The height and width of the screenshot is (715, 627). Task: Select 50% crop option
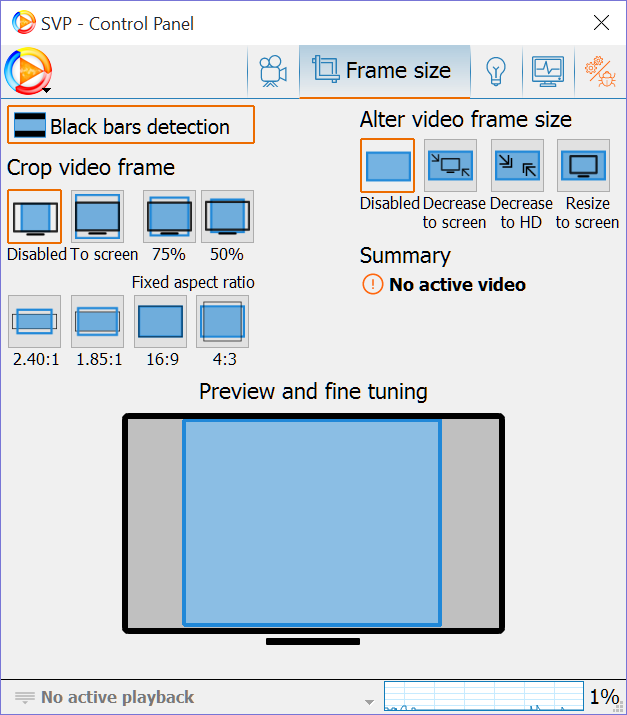(227, 217)
